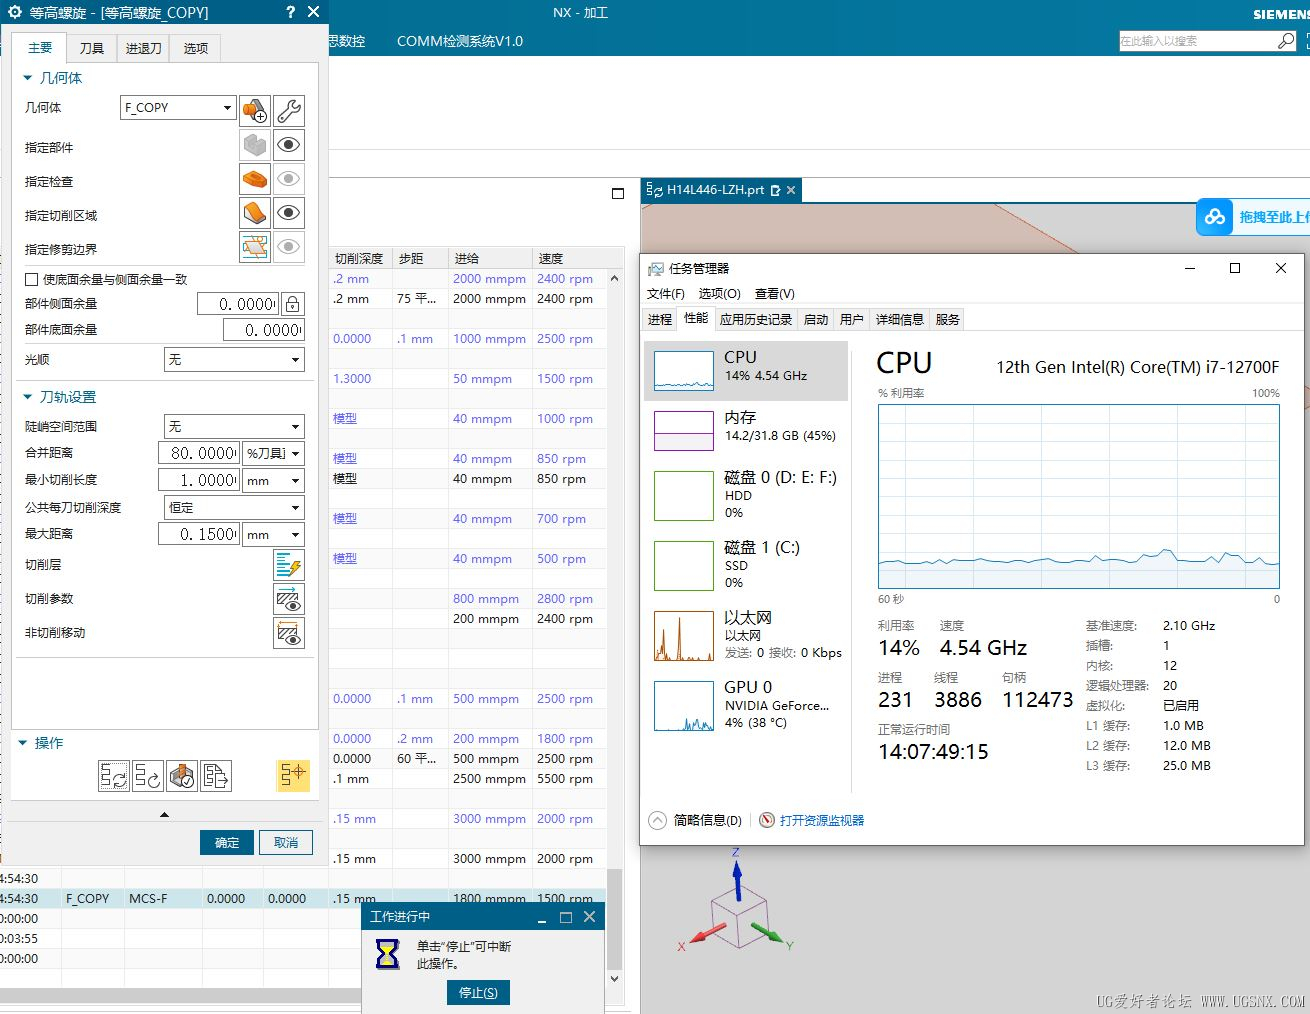Click the 指定切削区域 cut area icon
Screen dimensions: 1310x1014
pyautogui.click(x=255, y=214)
